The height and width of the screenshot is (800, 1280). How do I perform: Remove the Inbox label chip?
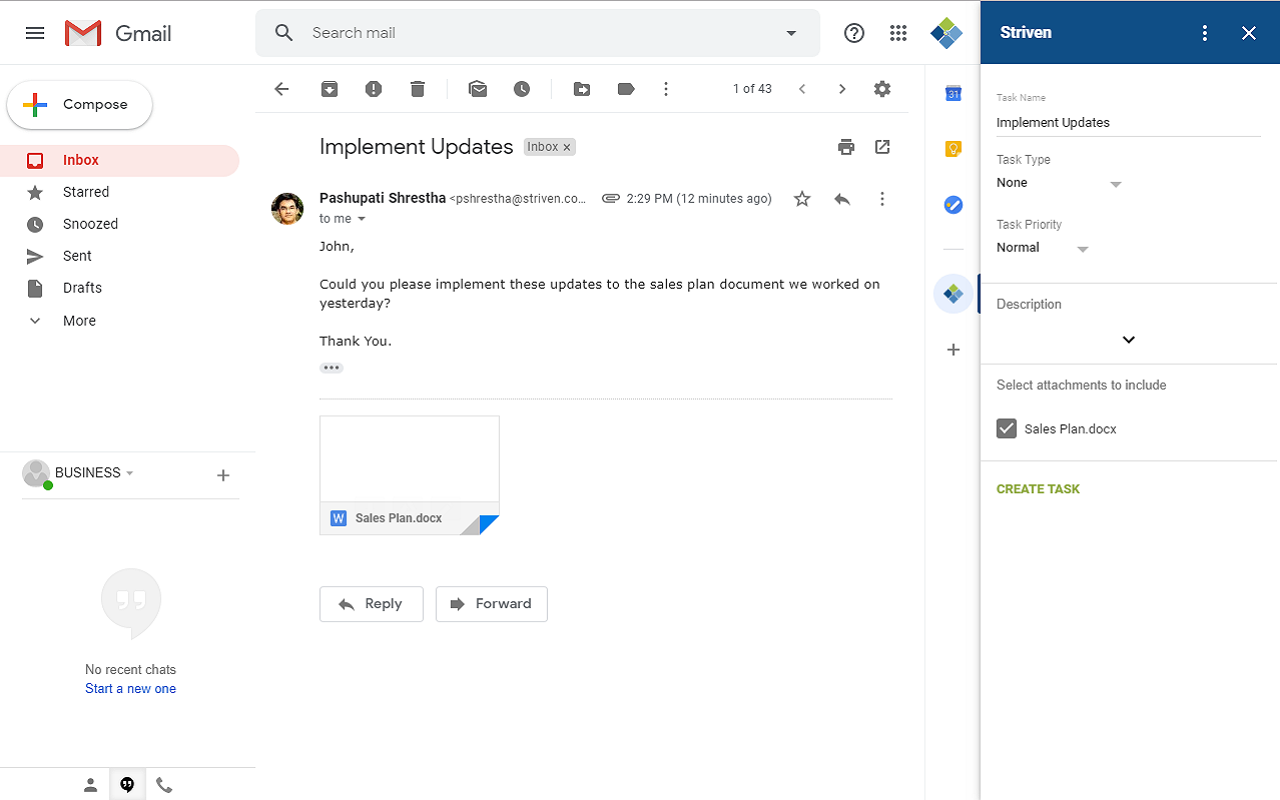tap(567, 147)
